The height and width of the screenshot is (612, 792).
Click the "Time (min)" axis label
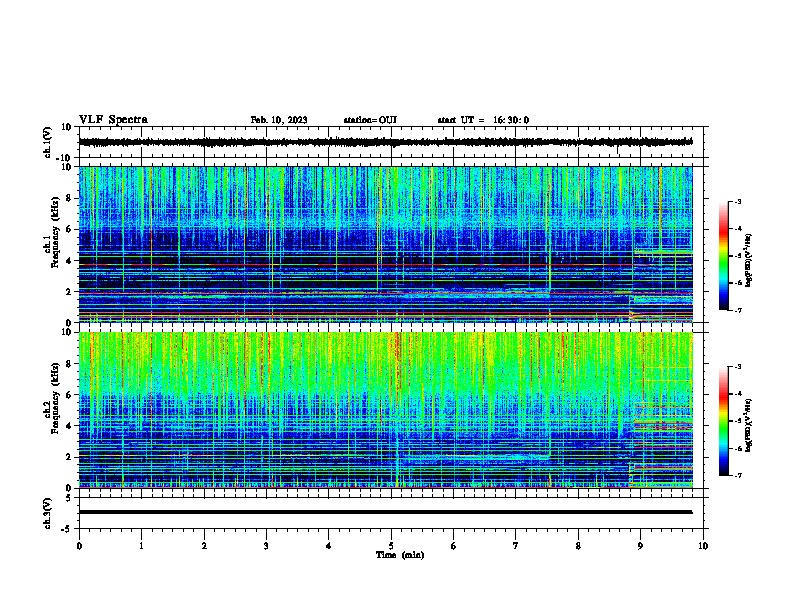click(x=400, y=555)
